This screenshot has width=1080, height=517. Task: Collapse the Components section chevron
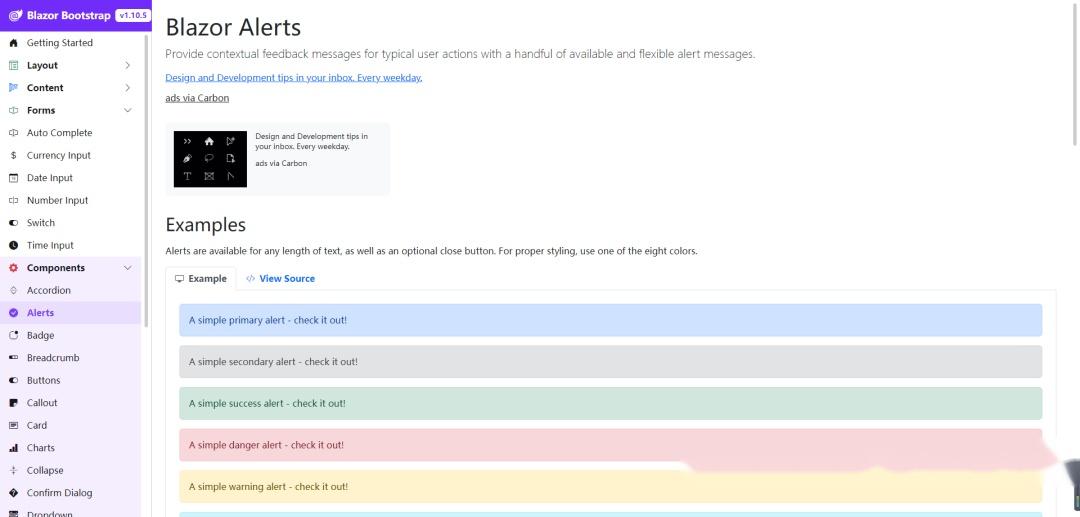[x=127, y=268]
